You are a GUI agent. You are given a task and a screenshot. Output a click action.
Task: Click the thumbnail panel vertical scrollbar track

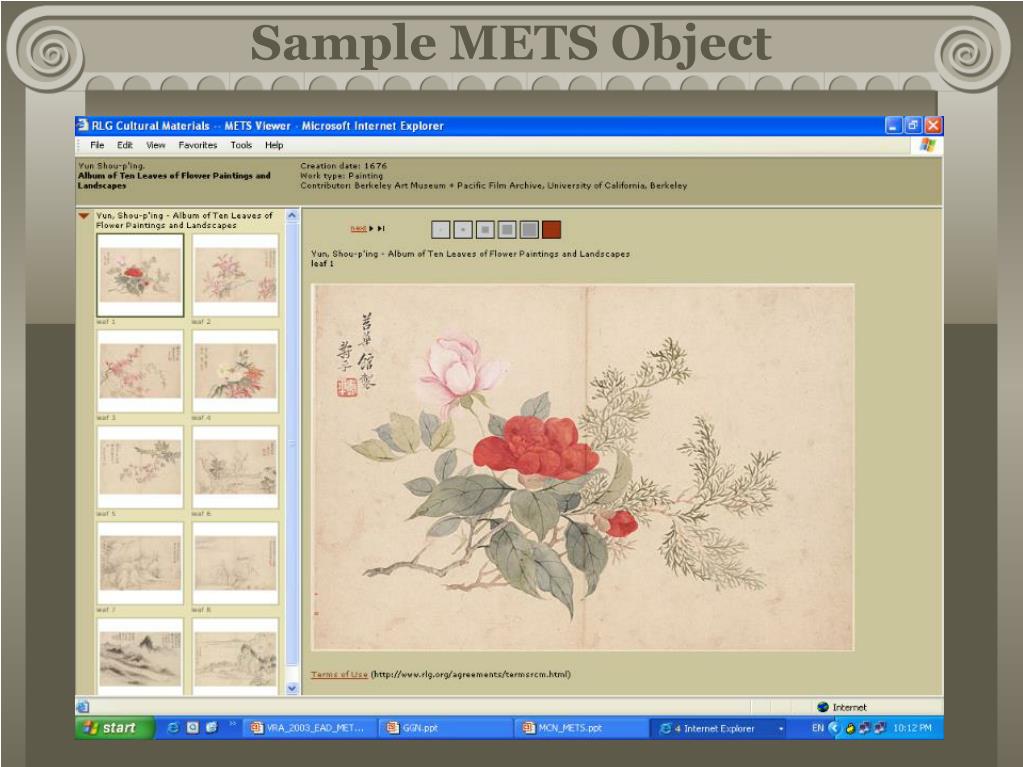[x=292, y=451]
